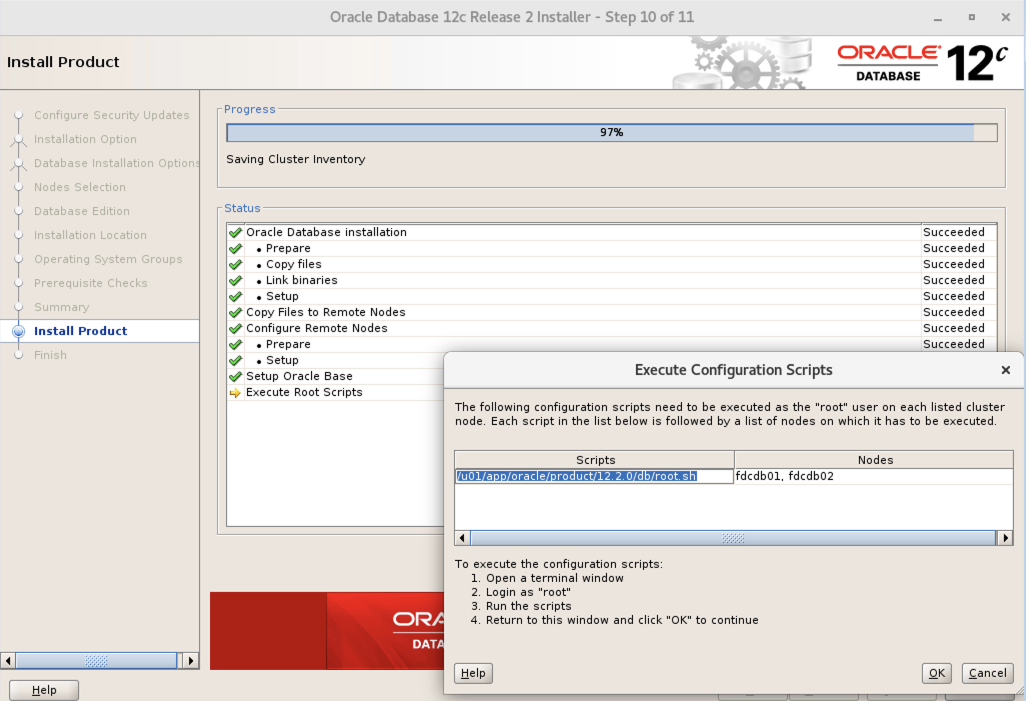The height and width of the screenshot is (701, 1026).
Task: Select Configure Security Updates step
Action: coord(111,115)
